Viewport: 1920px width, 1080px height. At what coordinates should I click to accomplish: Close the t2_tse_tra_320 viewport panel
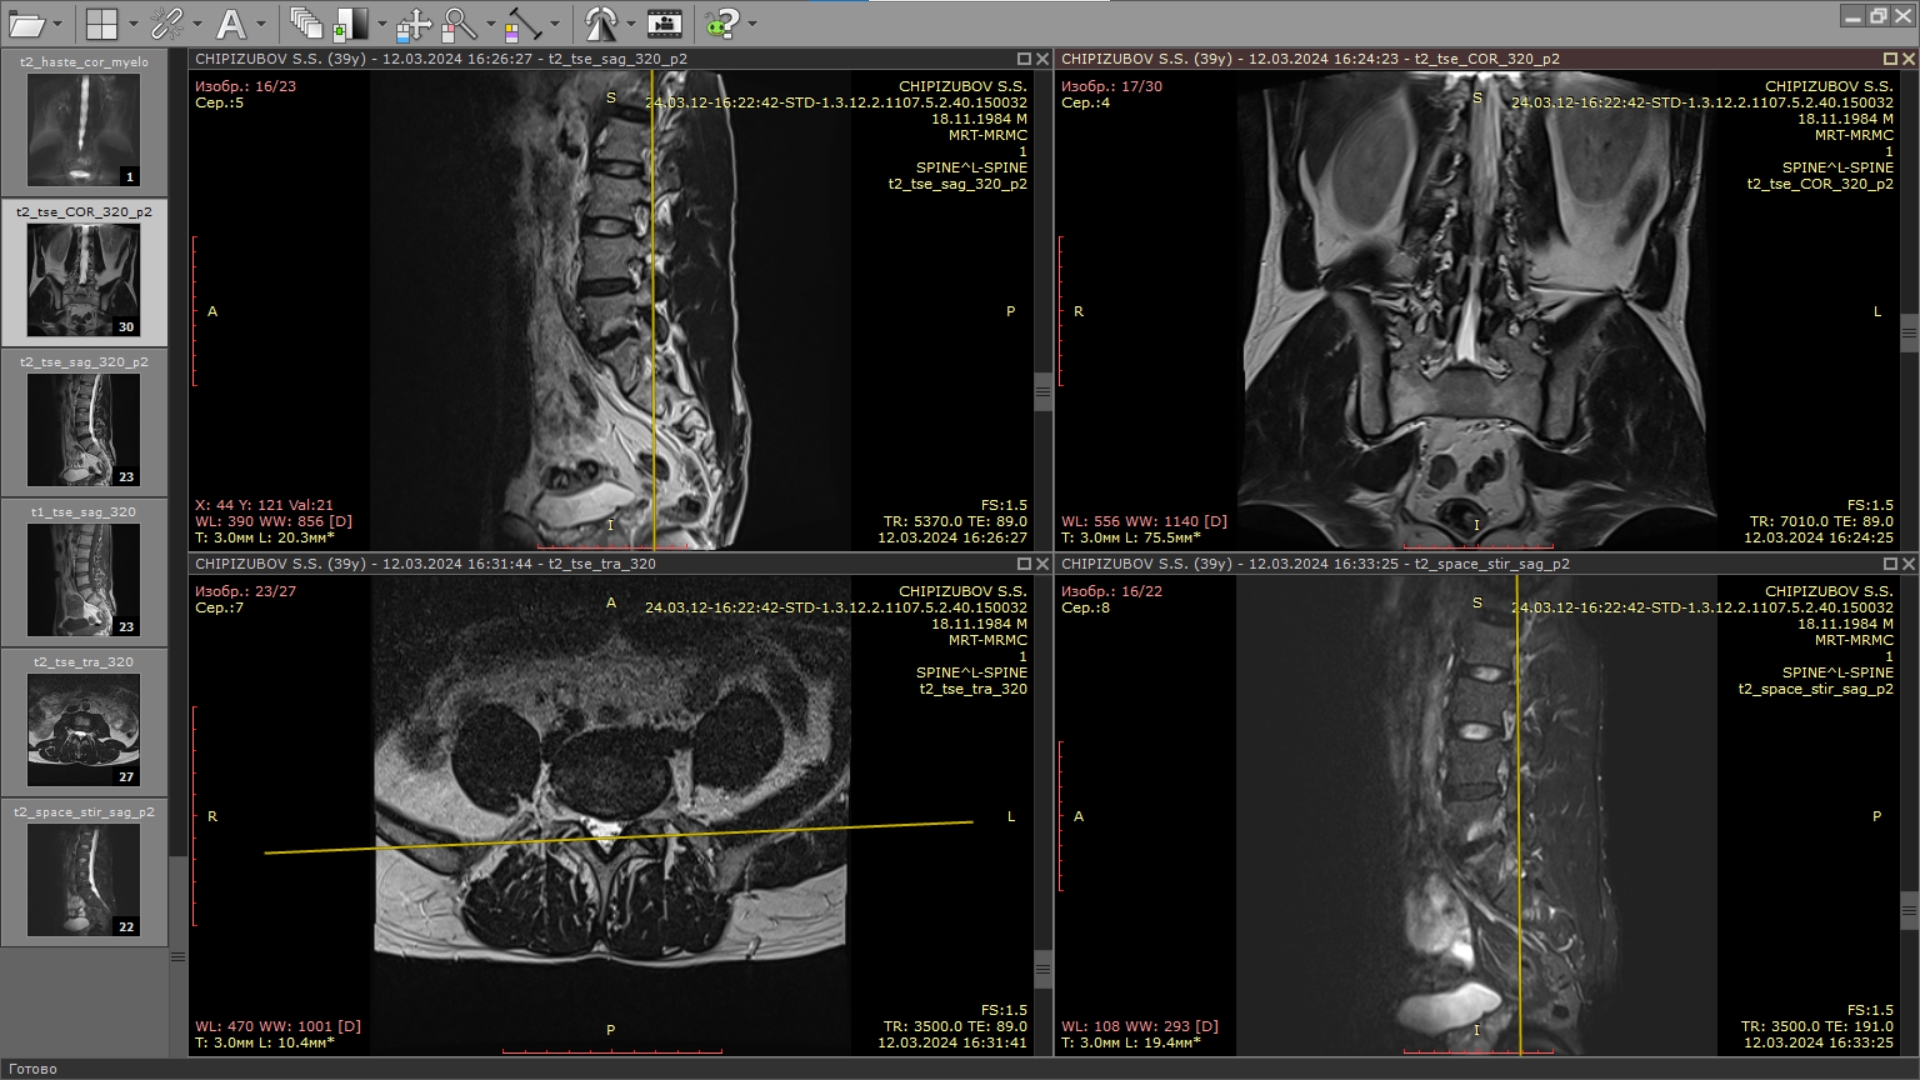pyautogui.click(x=1042, y=564)
